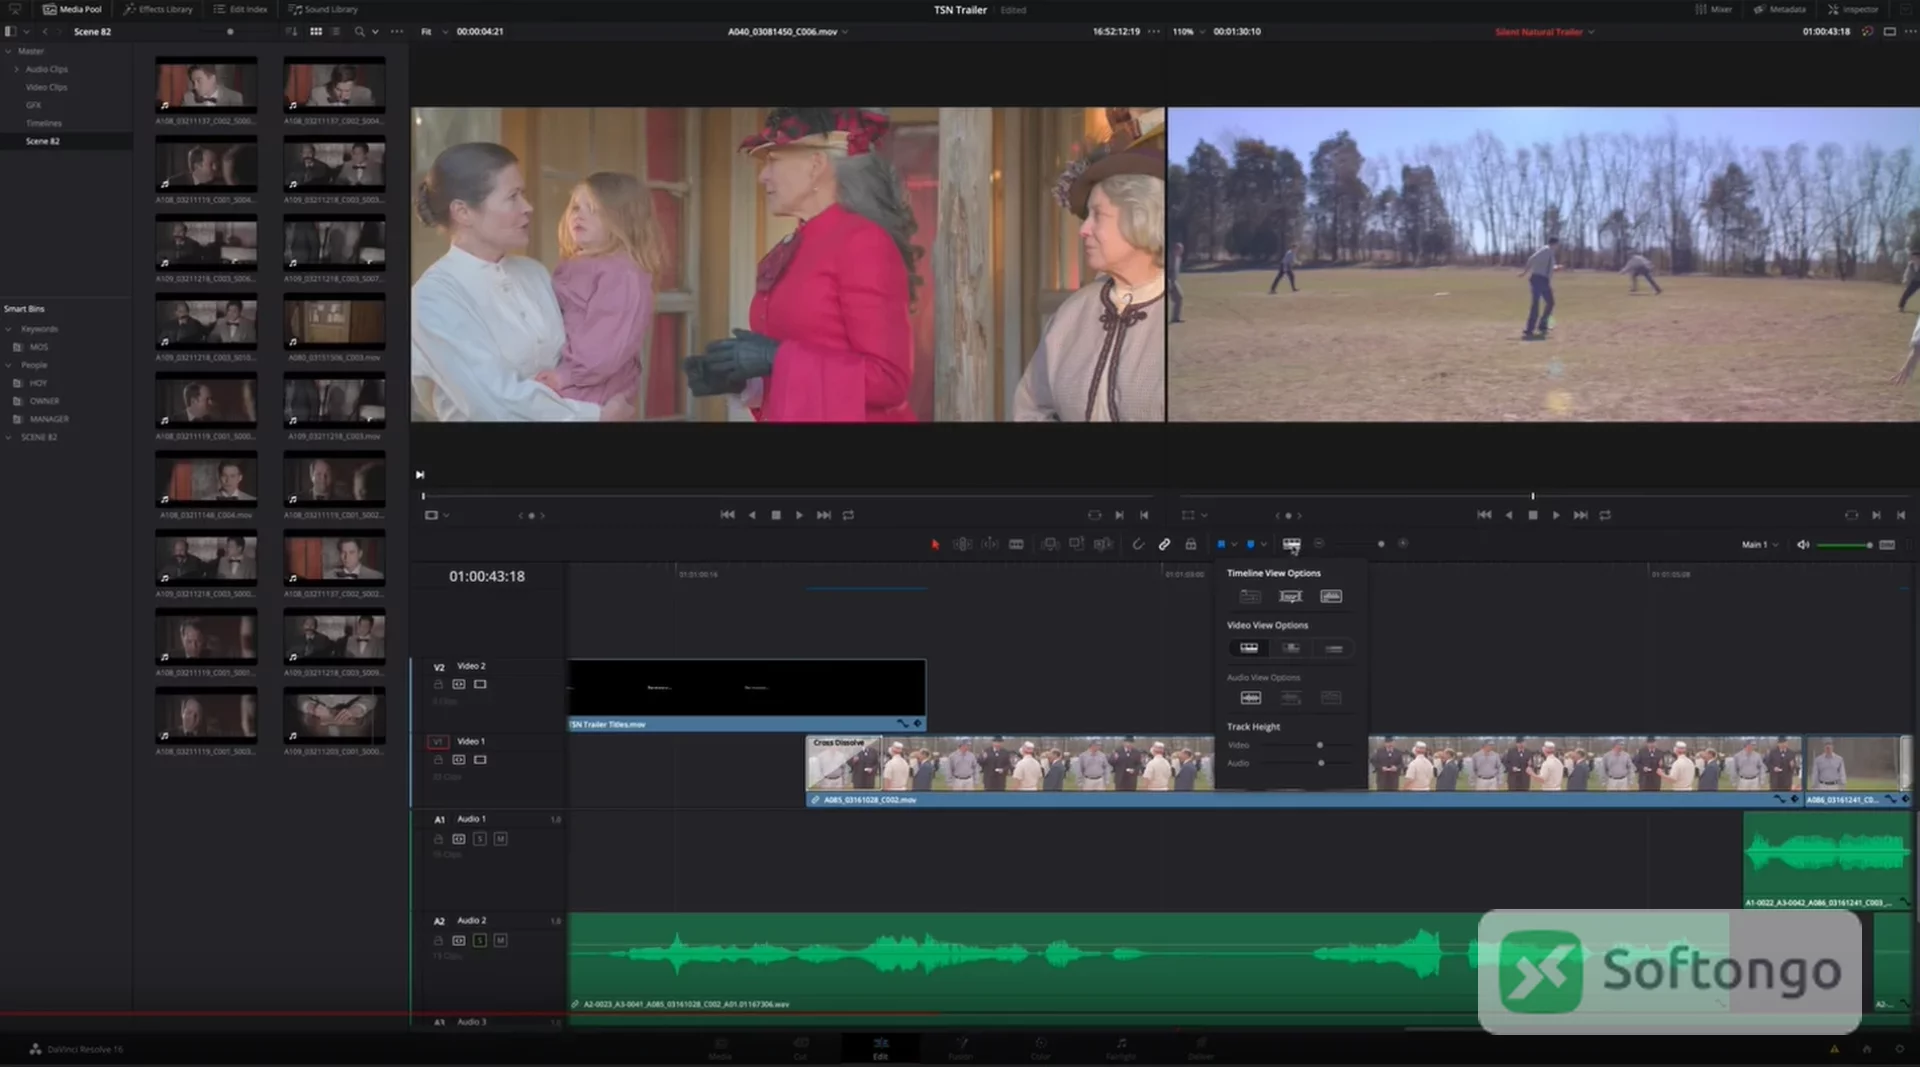This screenshot has height=1067, width=1920.
Task: Toggle position lock padlock in toolbar
Action: pyautogui.click(x=1191, y=544)
